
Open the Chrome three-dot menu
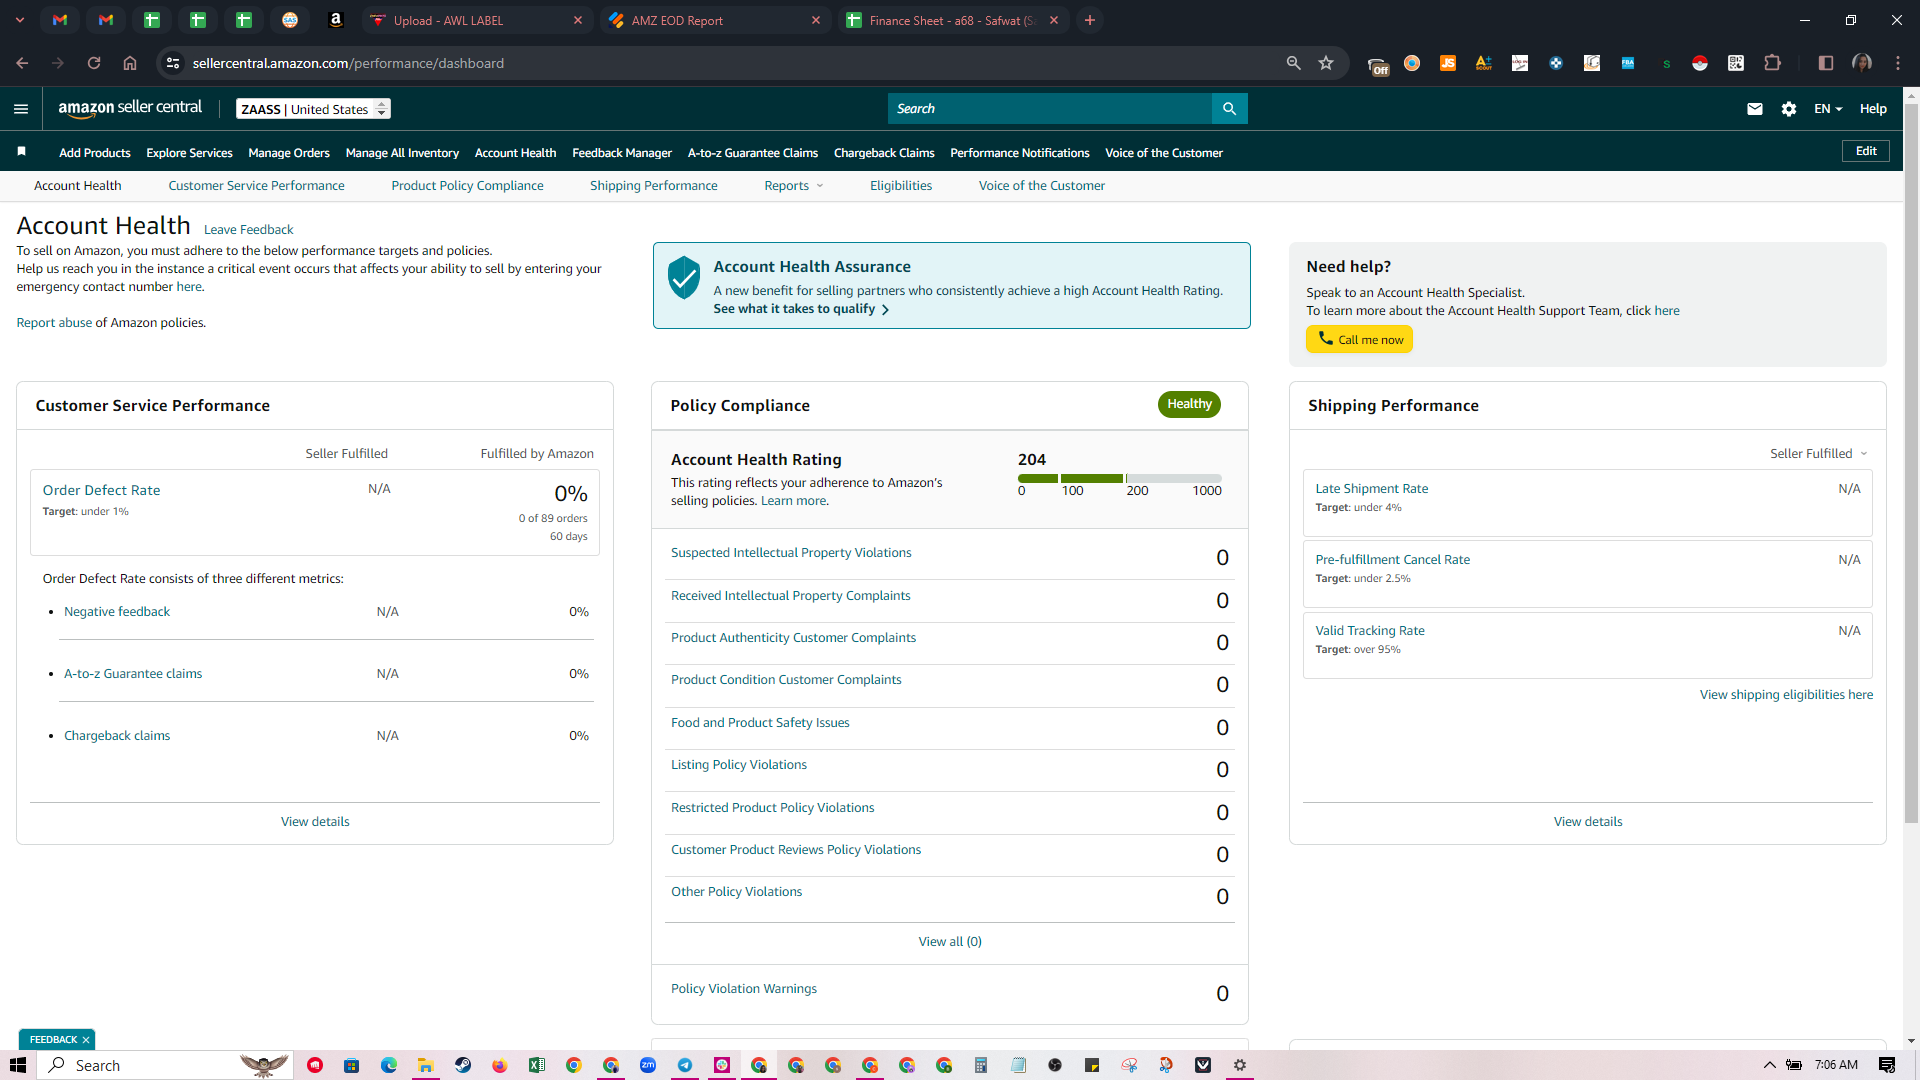1898,63
